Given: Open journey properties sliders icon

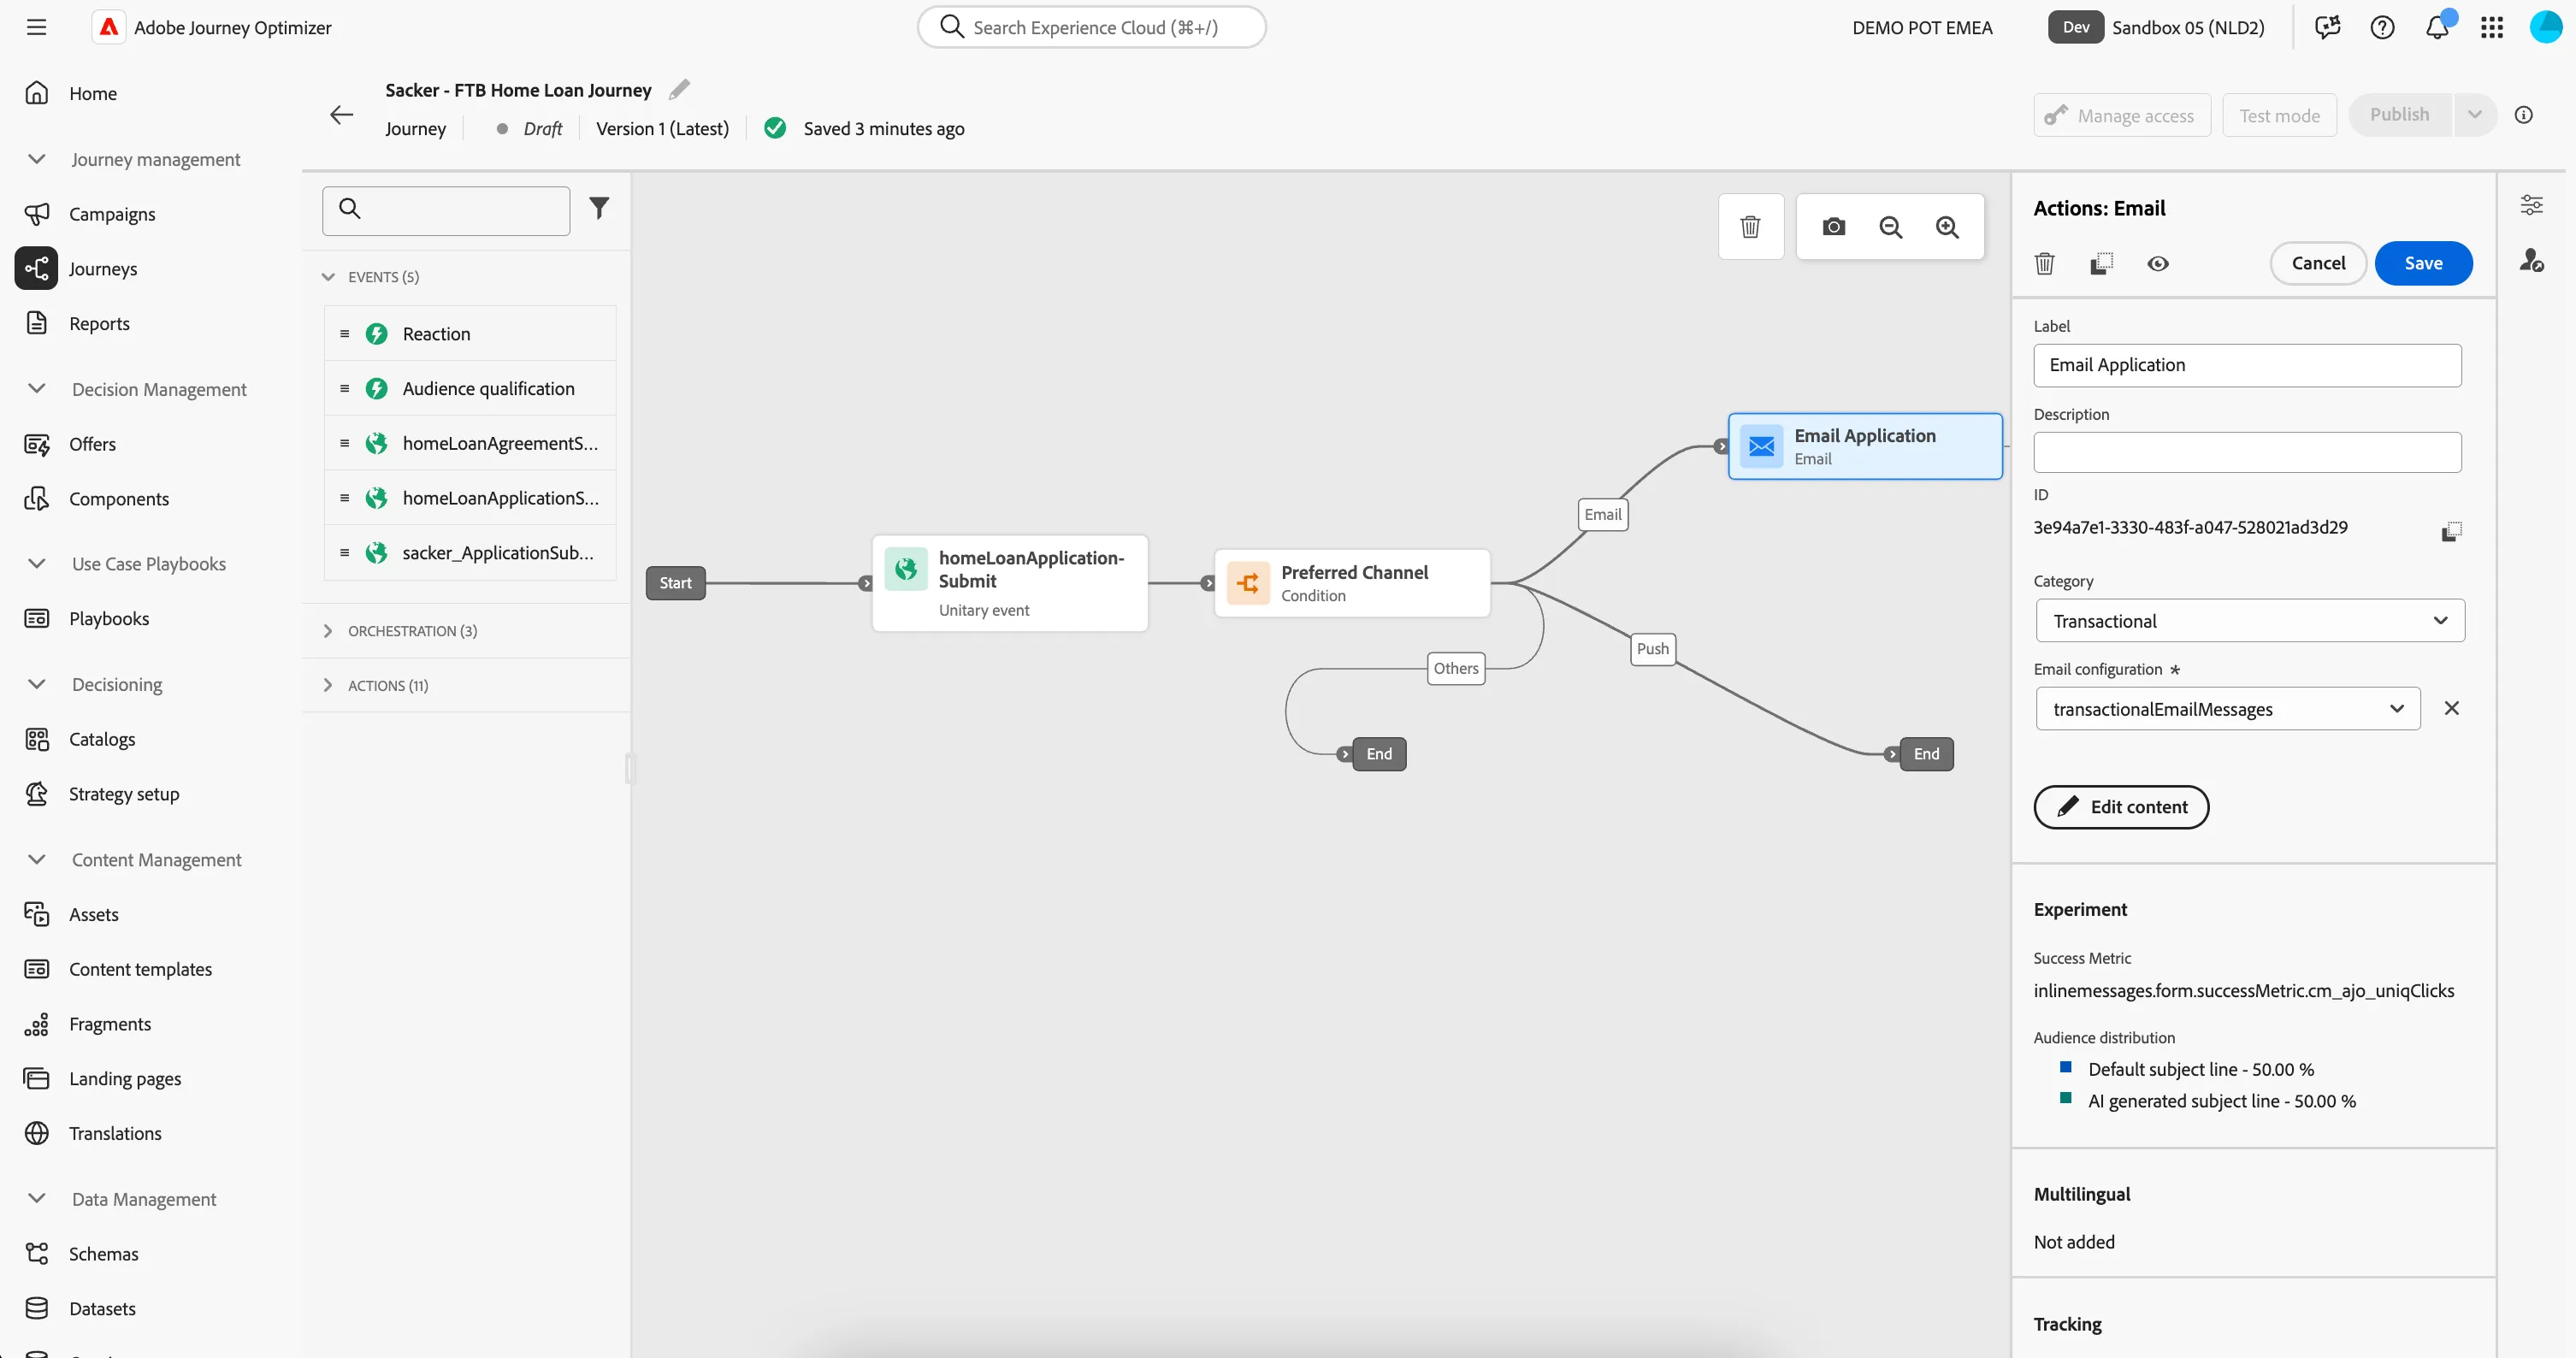Looking at the screenshot, I should [2531, 205].
